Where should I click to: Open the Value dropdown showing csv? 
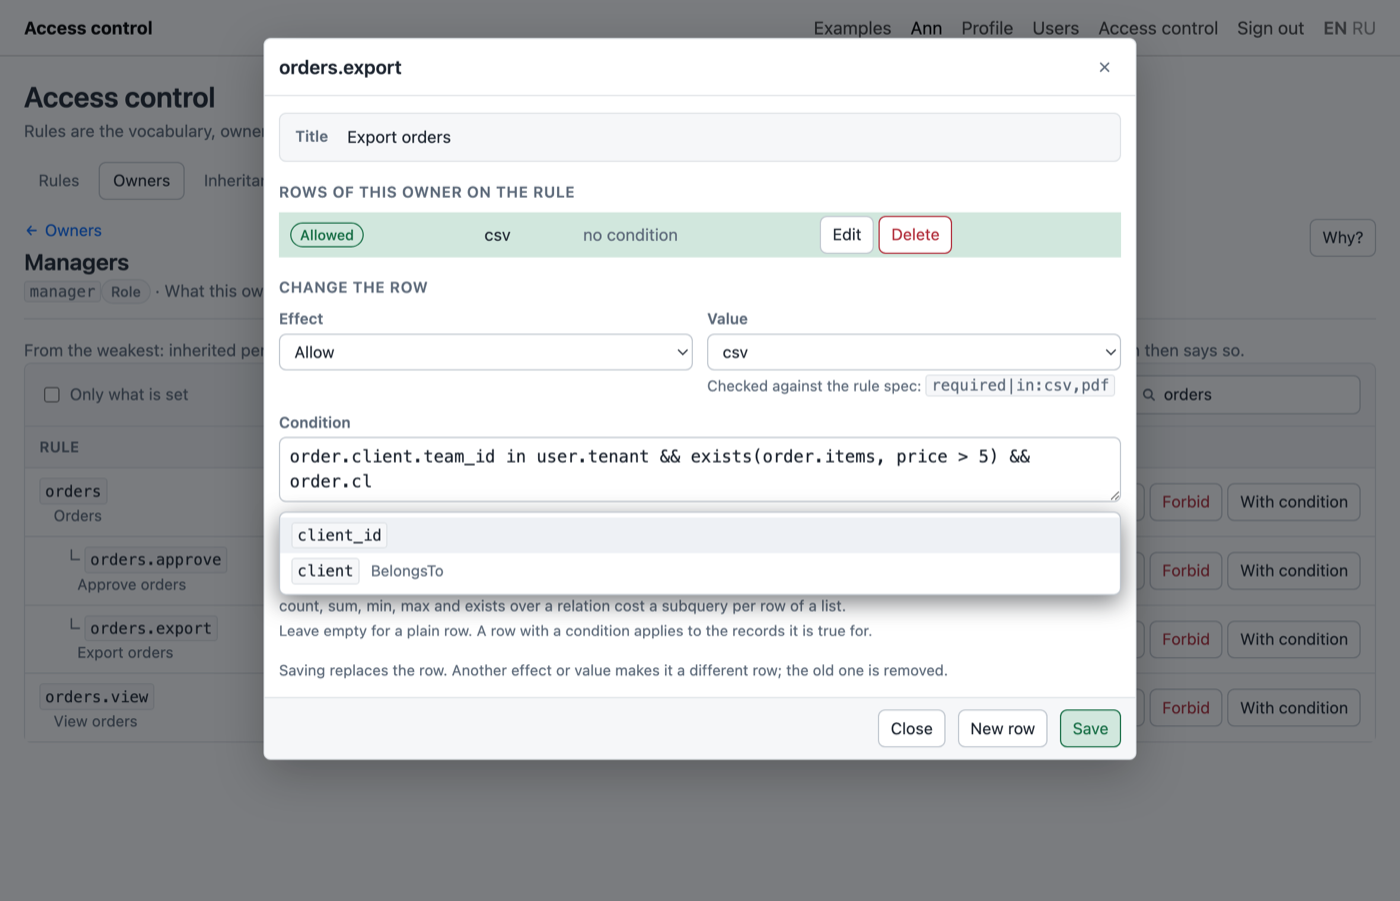click(914, 352)
